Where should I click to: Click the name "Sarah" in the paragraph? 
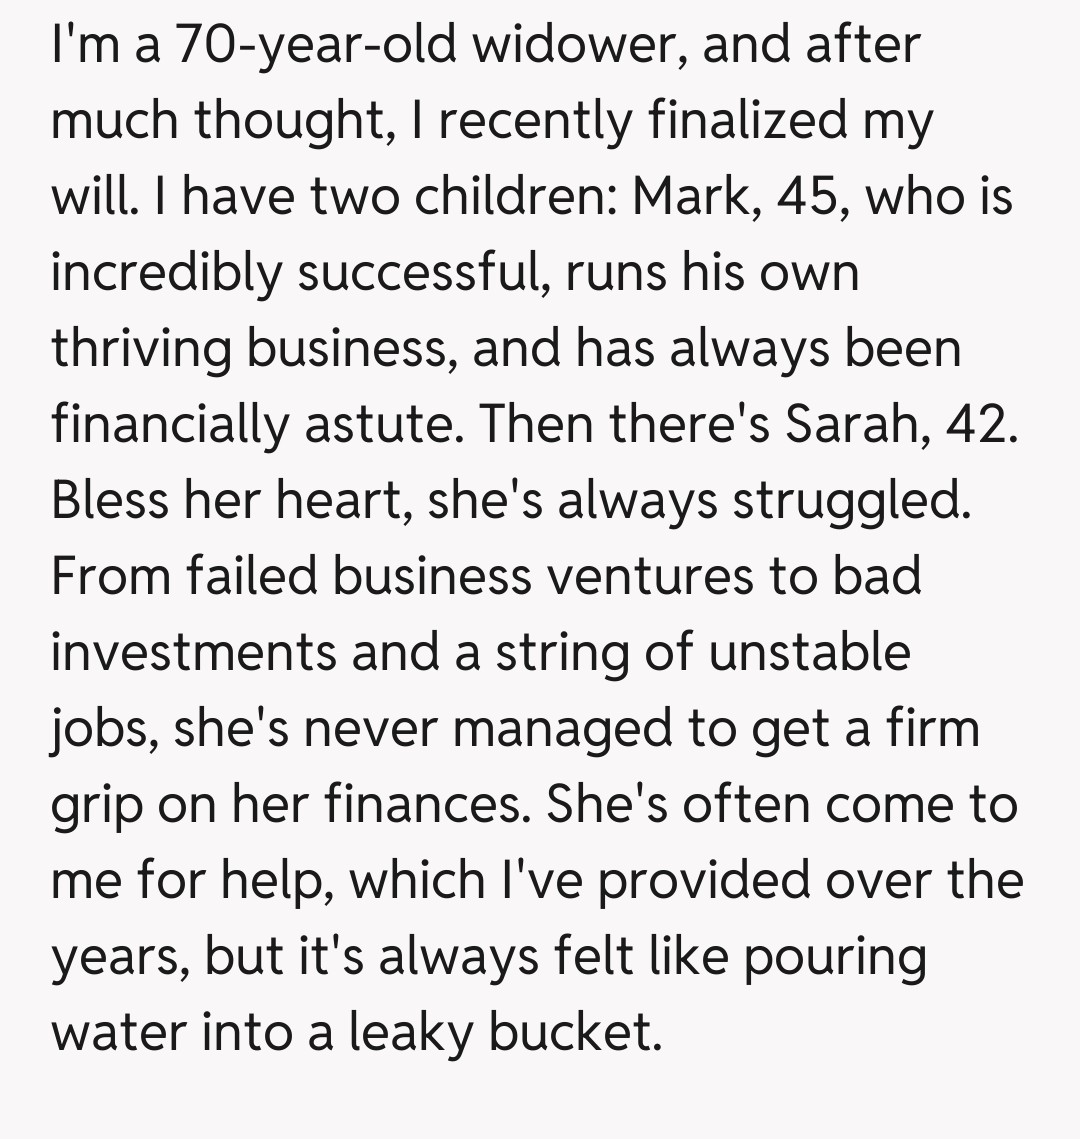coord(854,424)
